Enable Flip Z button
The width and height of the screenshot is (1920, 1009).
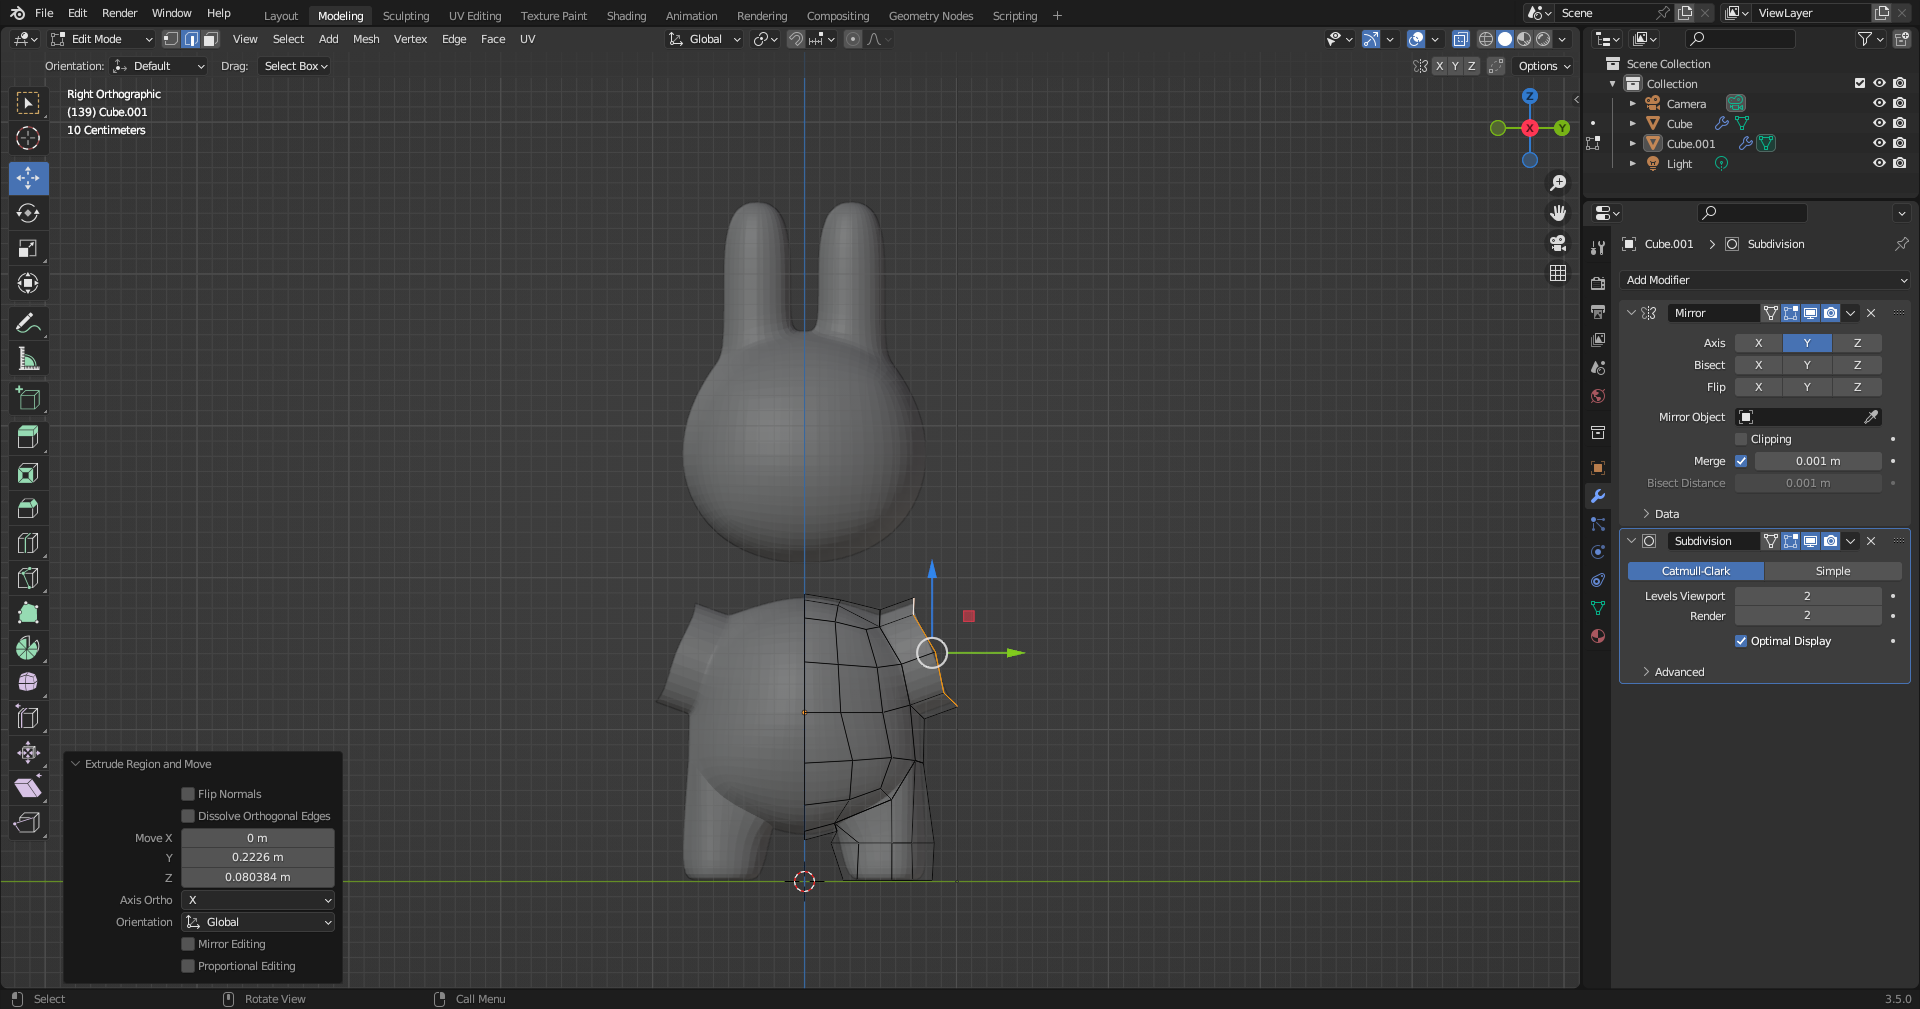1858,387
